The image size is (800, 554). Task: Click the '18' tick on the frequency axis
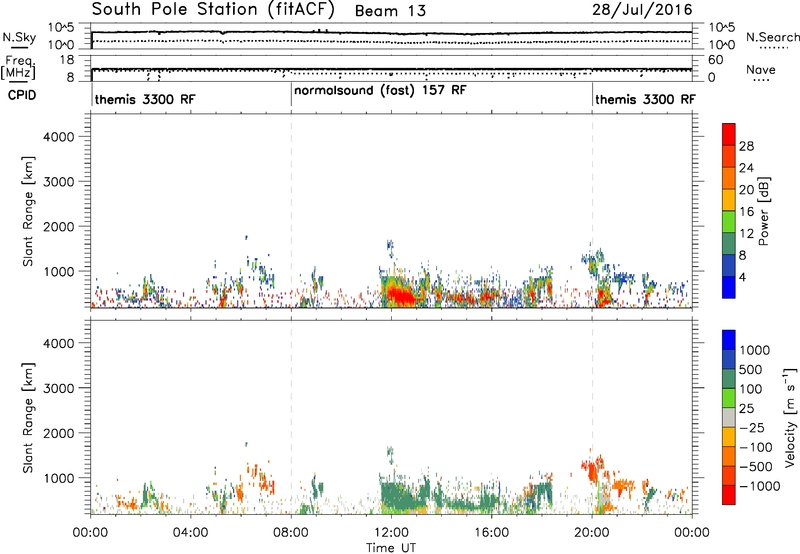[67, 60]
